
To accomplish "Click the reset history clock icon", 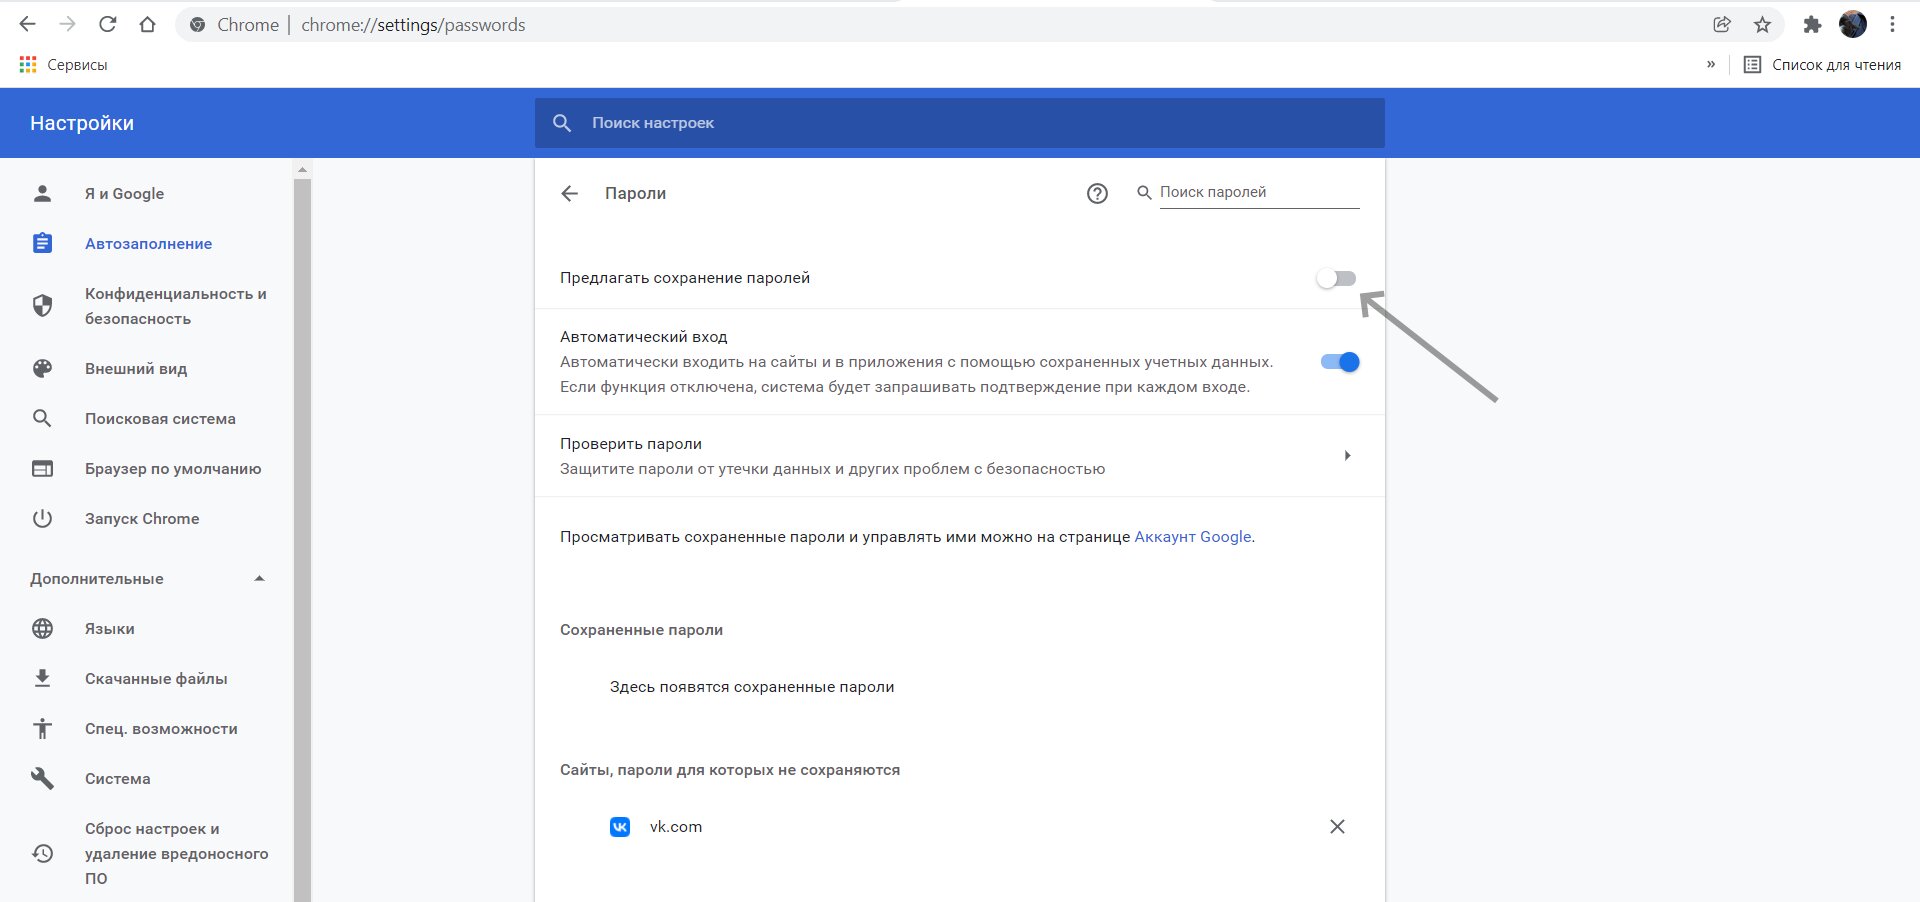I will 42,853.
